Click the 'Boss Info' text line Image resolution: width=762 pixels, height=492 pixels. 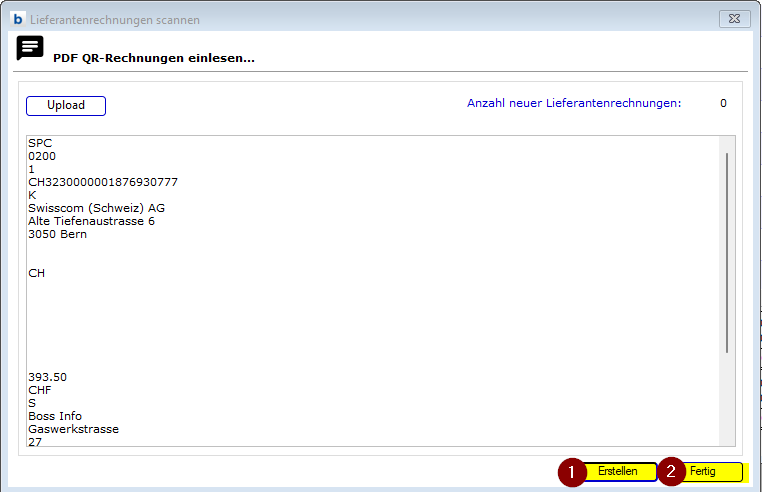pyautogui.click(x=55, y=416)
